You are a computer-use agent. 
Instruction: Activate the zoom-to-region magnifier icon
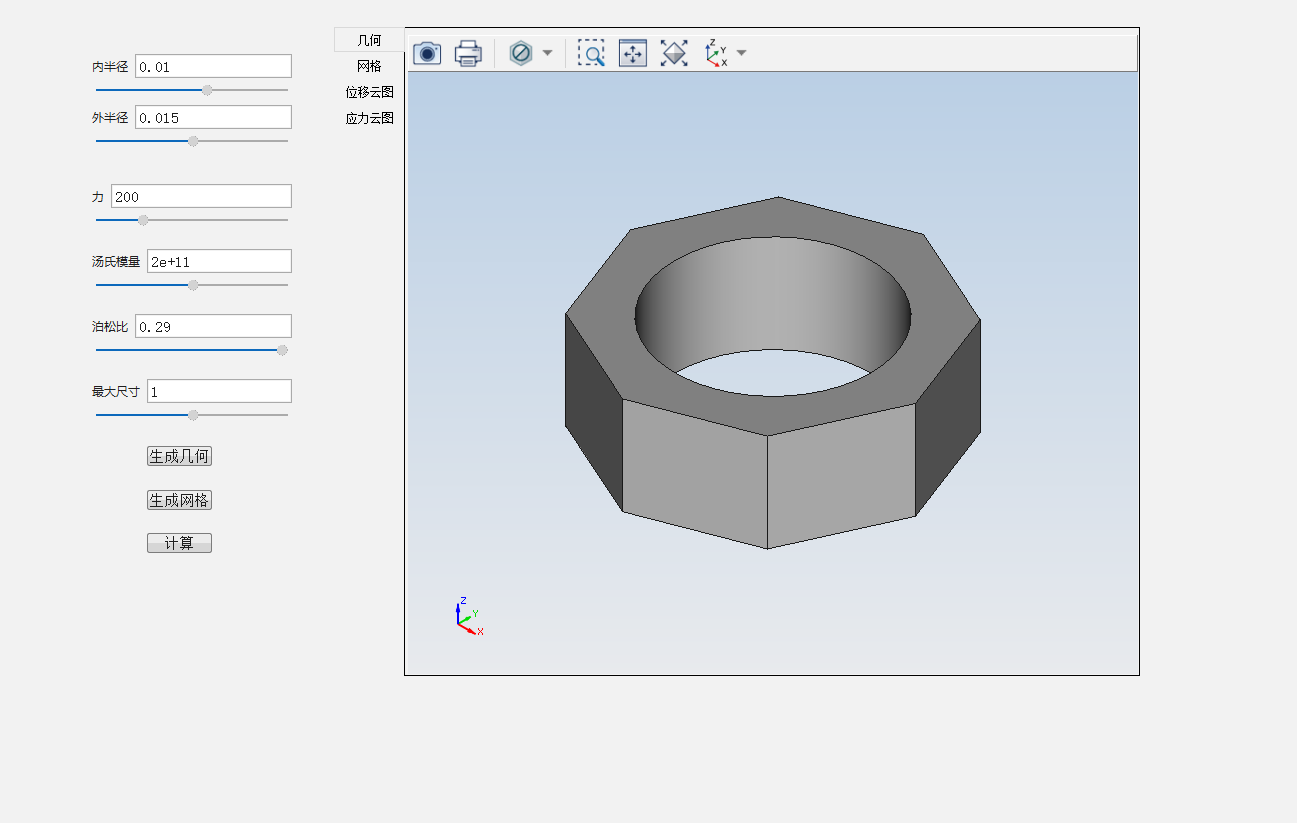click(591, 53)
